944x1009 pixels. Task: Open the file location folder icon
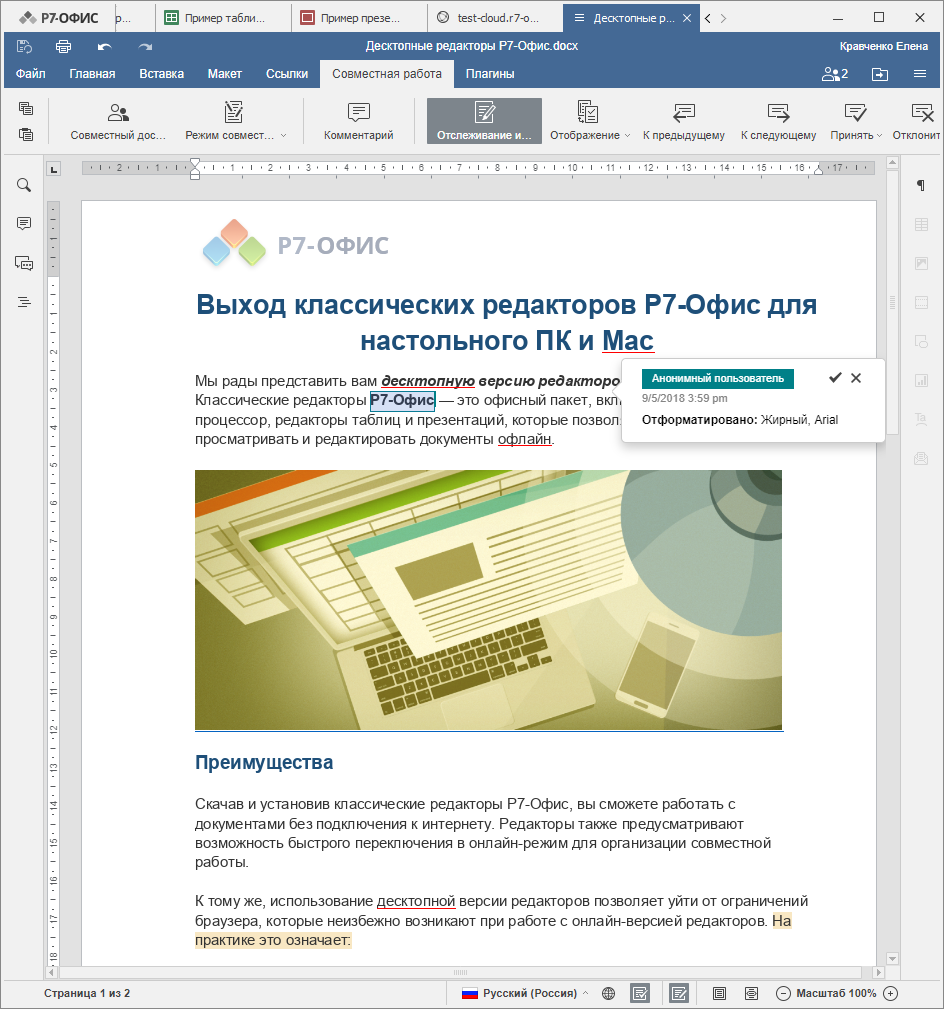880,74
